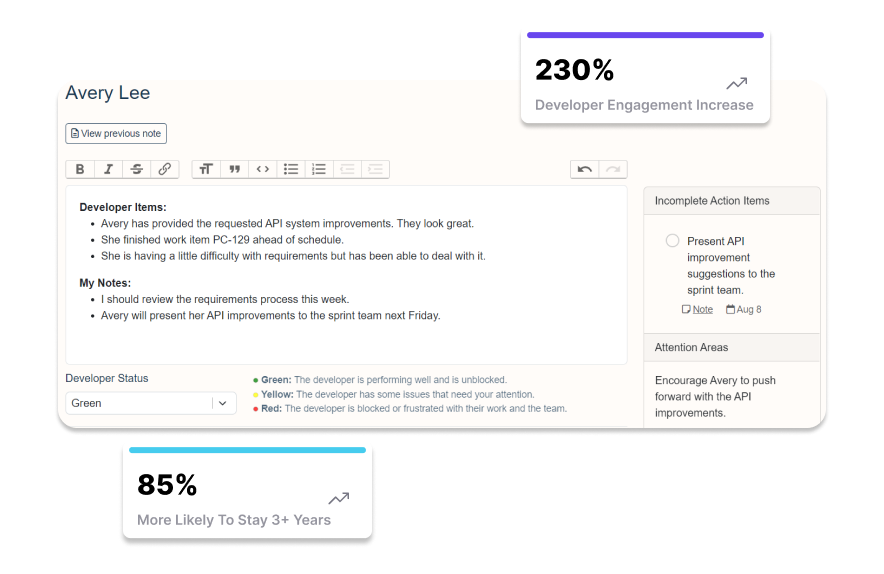Click the trend arrow on the 85% card

339,498
